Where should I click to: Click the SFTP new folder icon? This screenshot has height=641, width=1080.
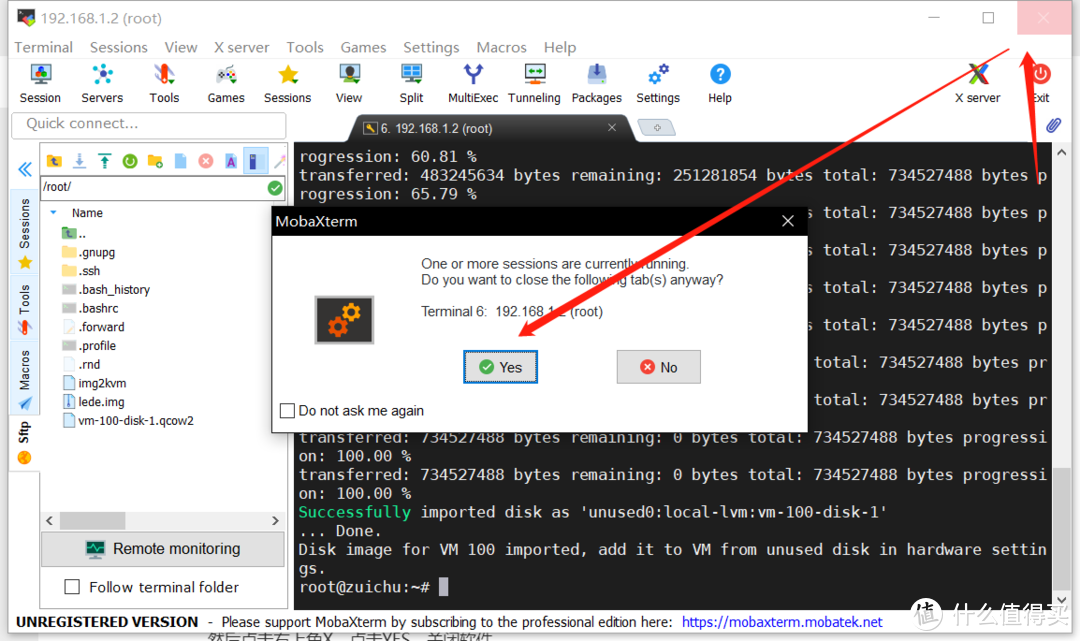click(x=155, y=161)
